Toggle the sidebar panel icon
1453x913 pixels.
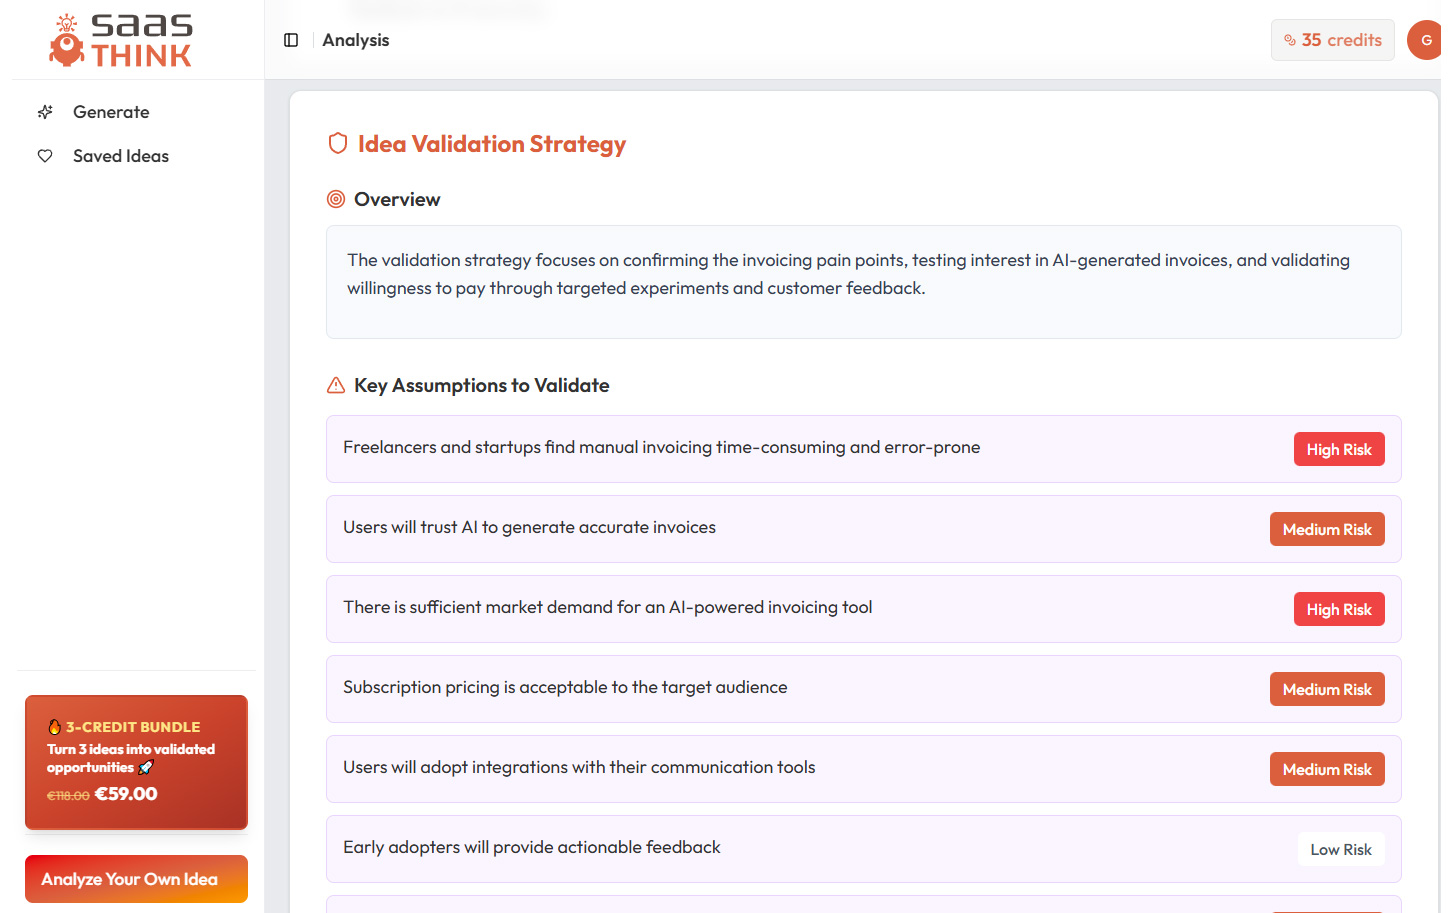[291, 40]
